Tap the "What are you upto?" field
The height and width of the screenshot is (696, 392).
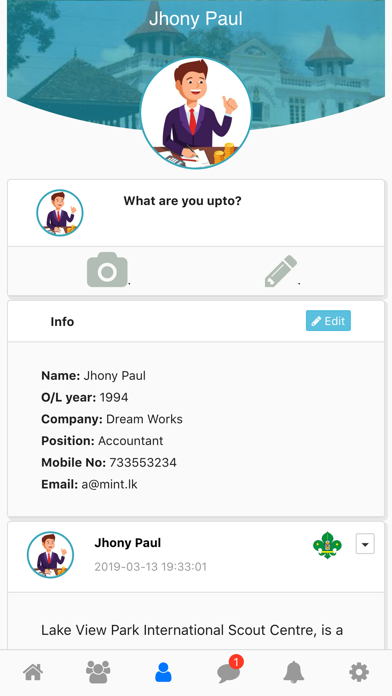pyautogui.click(x=182, y=201)
